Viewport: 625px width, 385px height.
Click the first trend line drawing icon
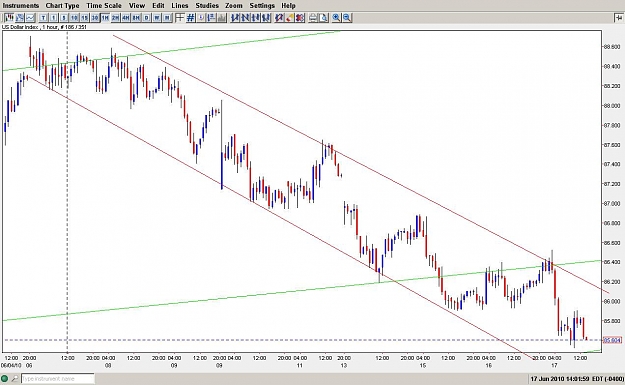(235, 18)
